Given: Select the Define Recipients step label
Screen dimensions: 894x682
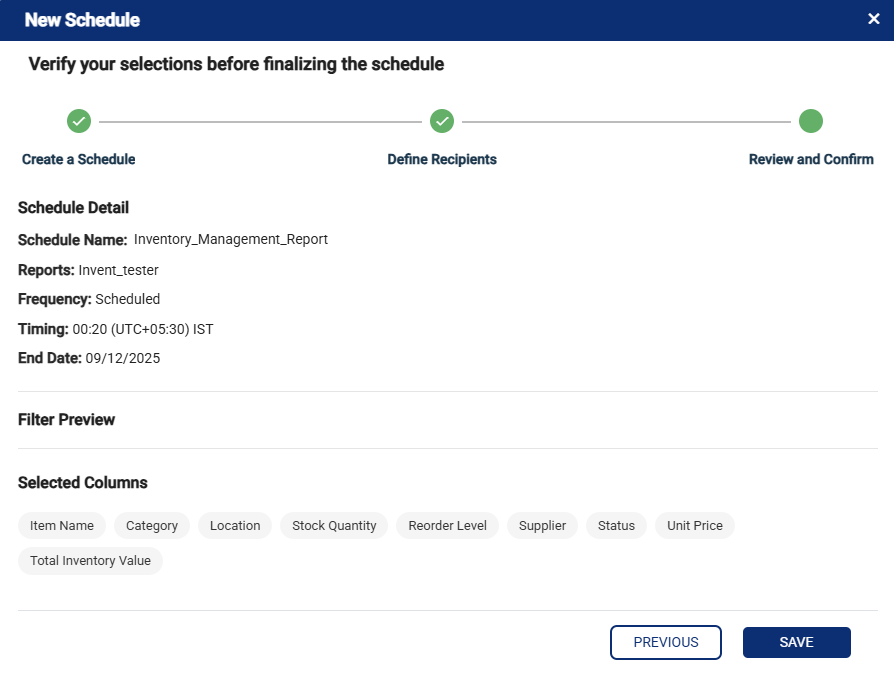Looking at the screenshot, I should coord(442,159).
